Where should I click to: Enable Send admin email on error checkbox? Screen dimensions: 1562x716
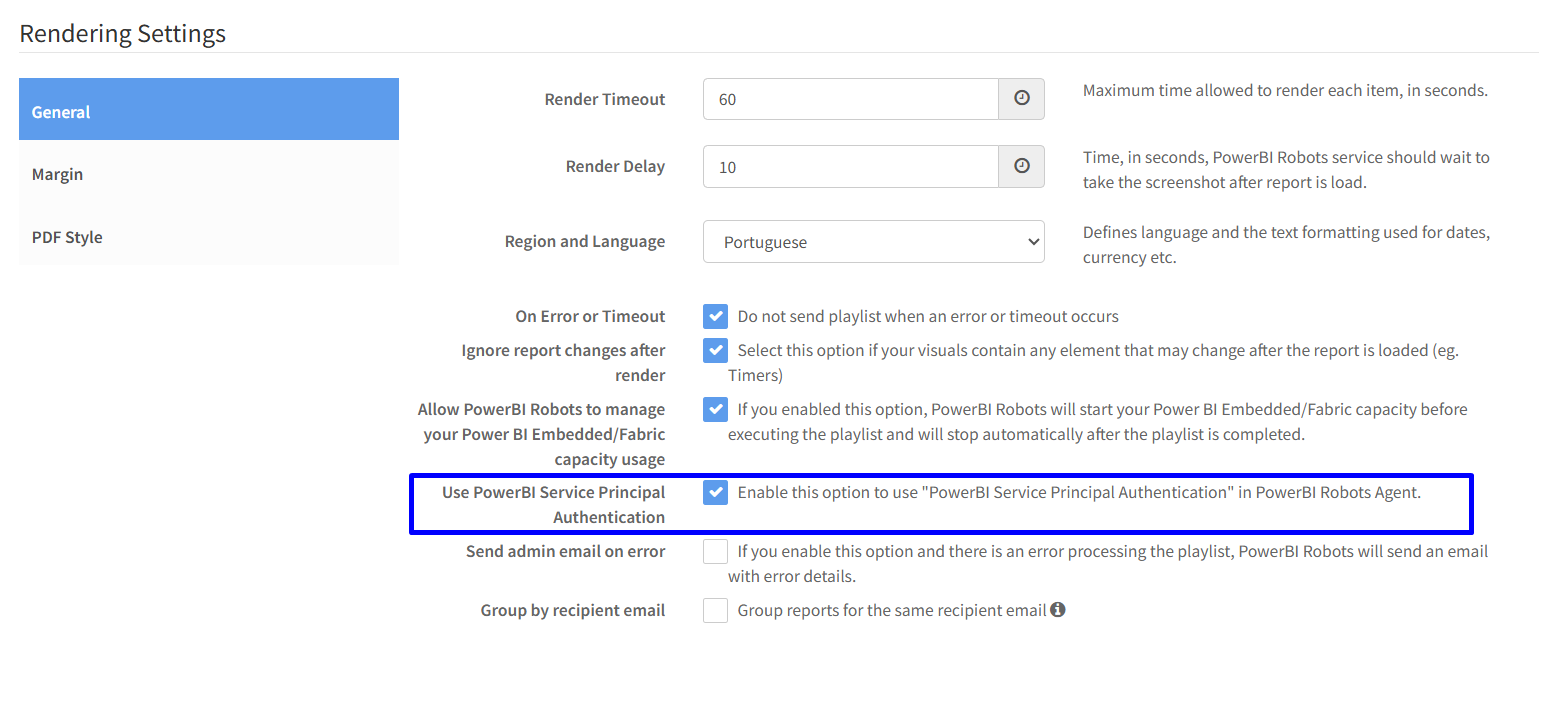coord(715,551)
